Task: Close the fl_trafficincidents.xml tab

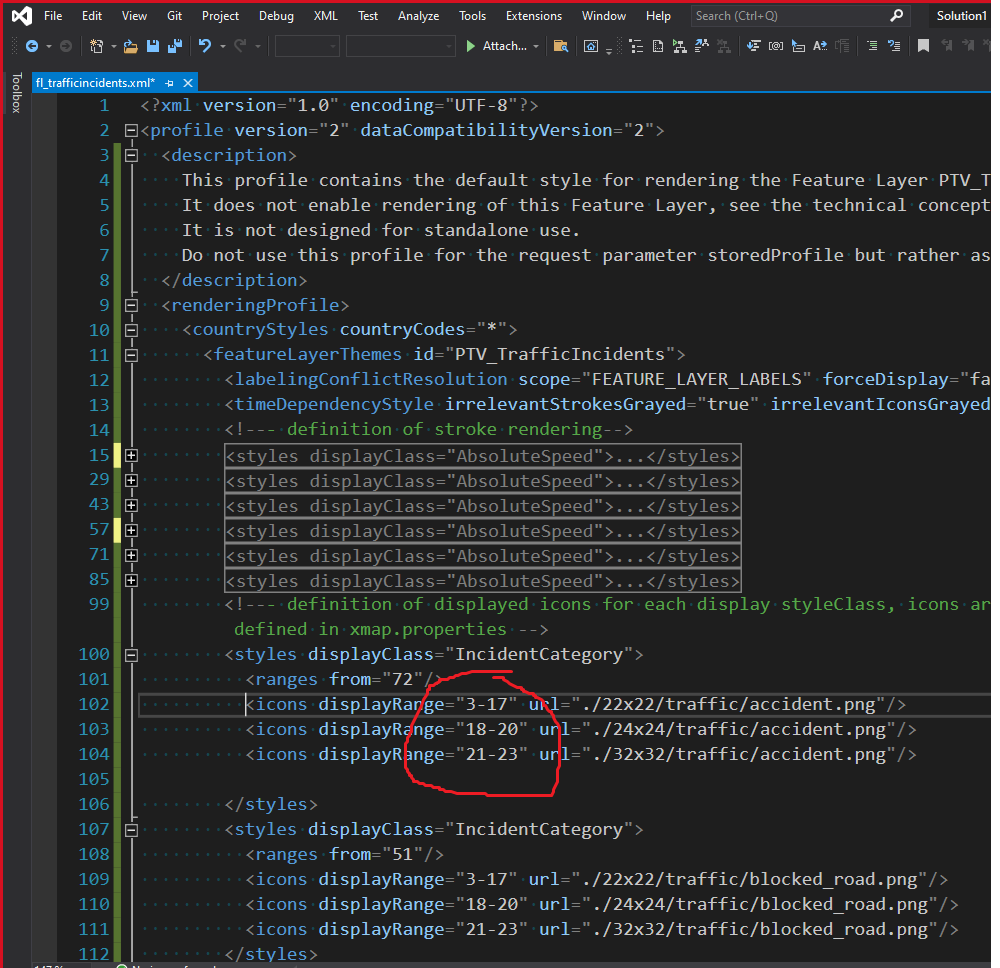Action: click(186, 83)
